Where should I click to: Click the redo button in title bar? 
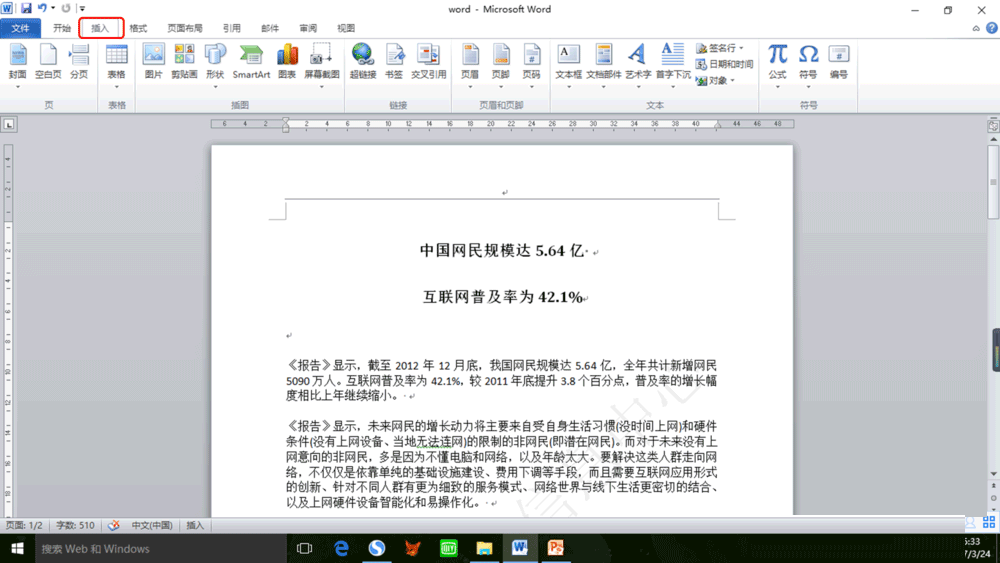click(66, 8)
